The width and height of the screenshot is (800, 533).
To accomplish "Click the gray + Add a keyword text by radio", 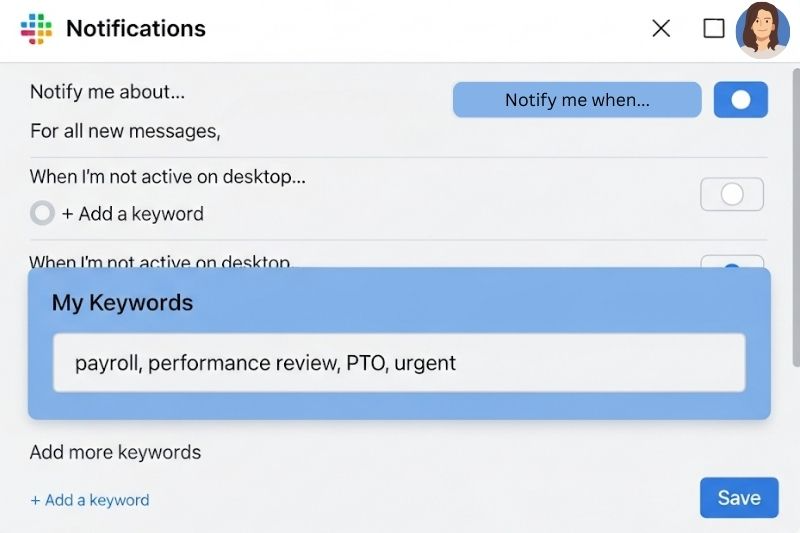I will click(133, 214).
